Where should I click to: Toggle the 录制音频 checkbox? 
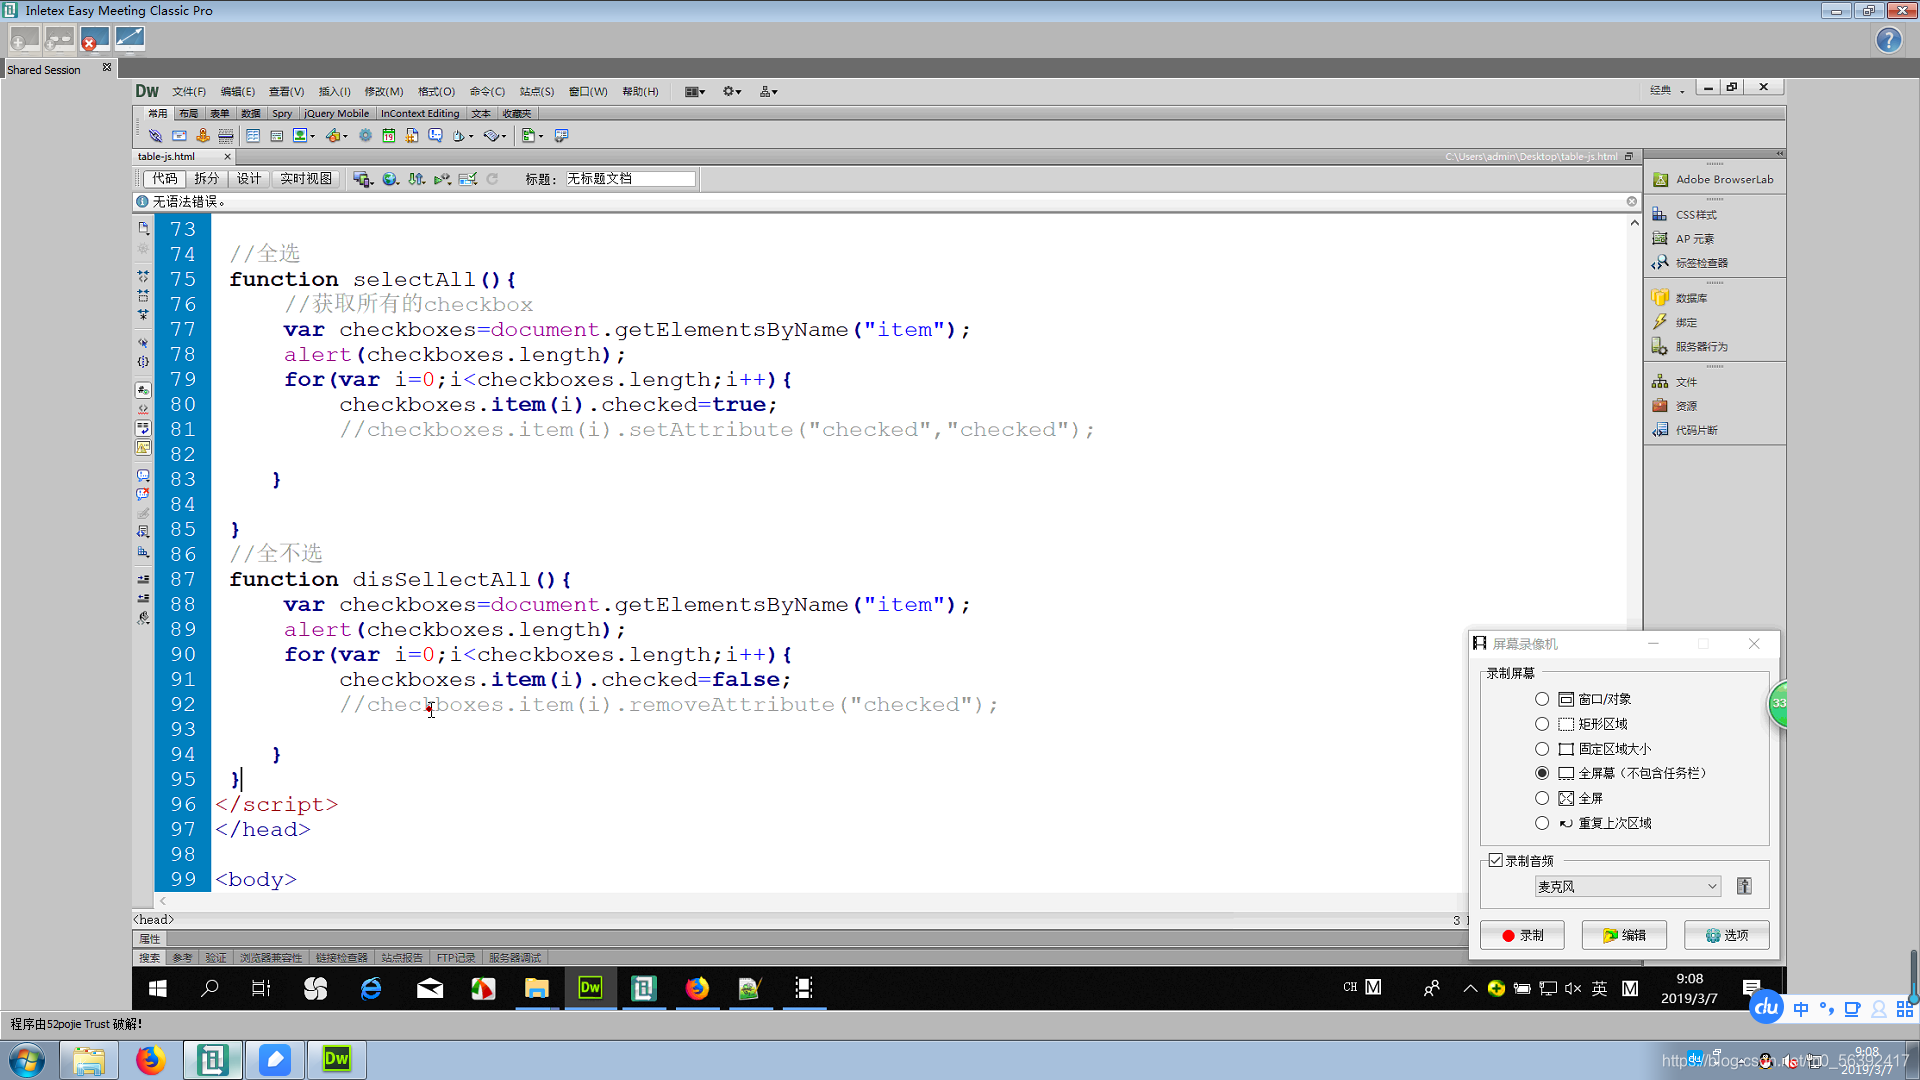tap(1496, 860)
